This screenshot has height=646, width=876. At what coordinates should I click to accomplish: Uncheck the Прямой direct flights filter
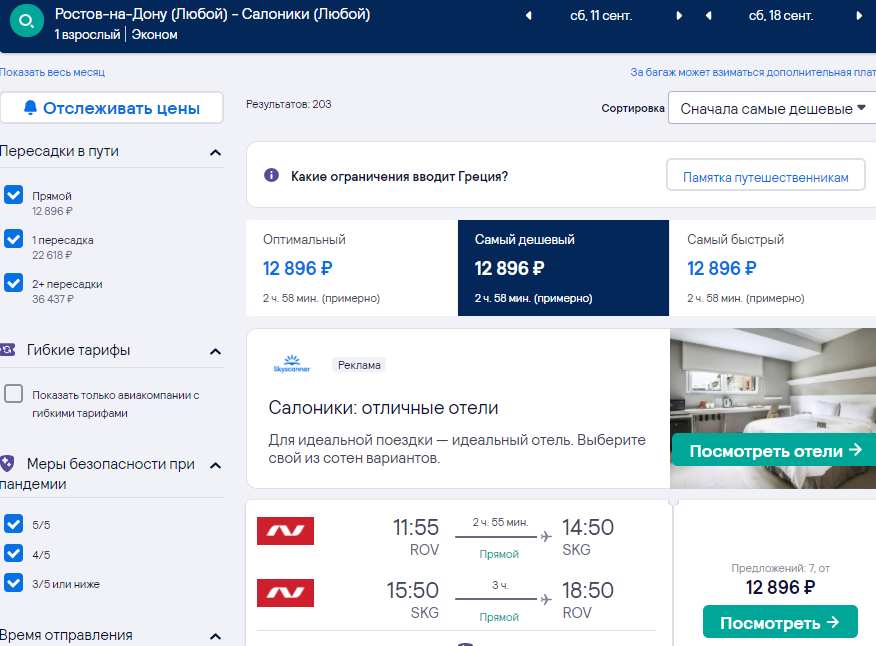coord(13,194)
